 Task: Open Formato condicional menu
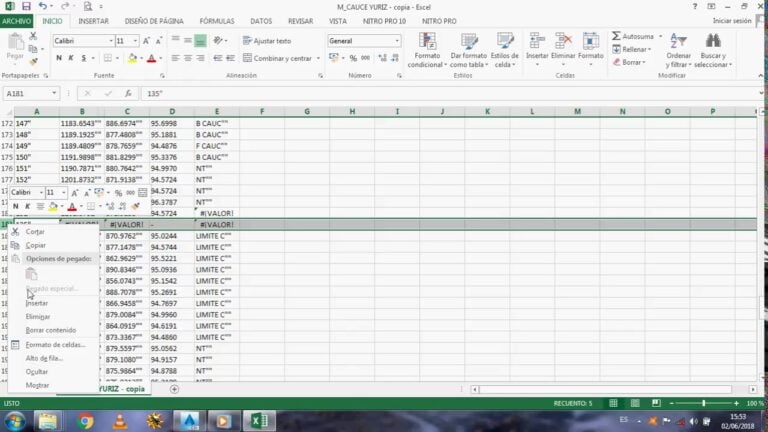(427, 49)
